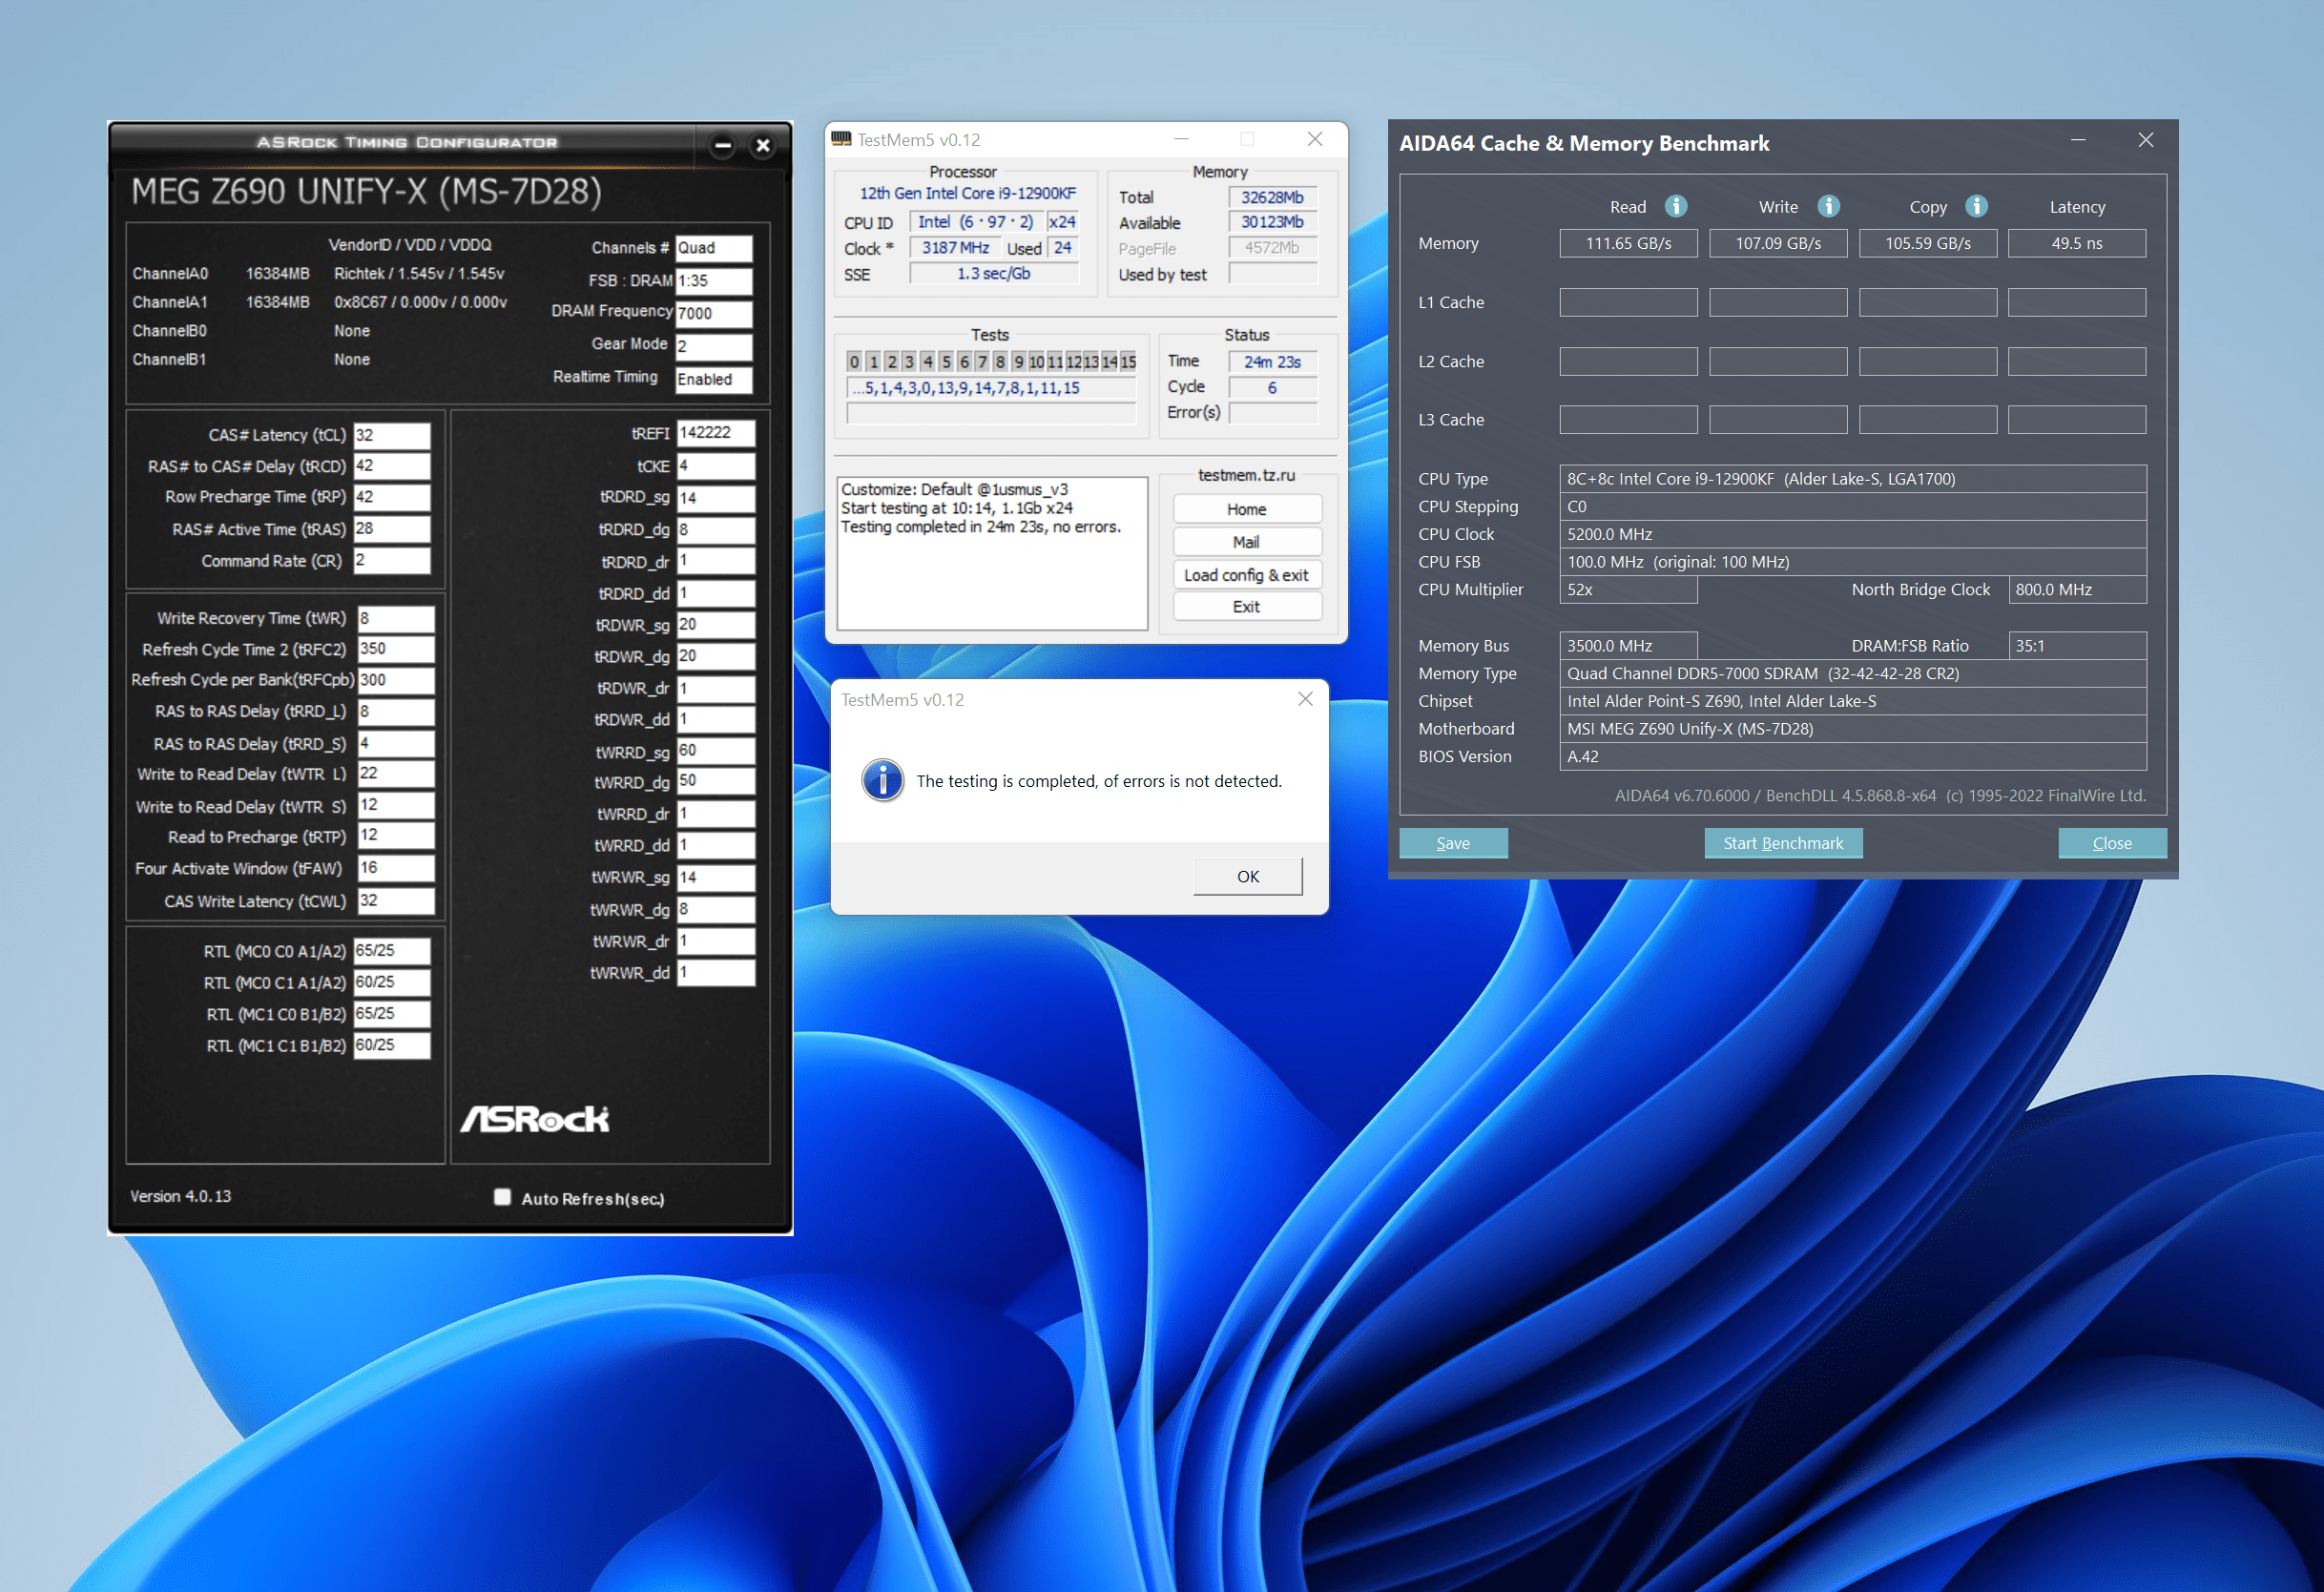Viewport: 2324px width, 1592px height.
Task: Click Load config & exit button
Action: click(x=1247, y=575)
